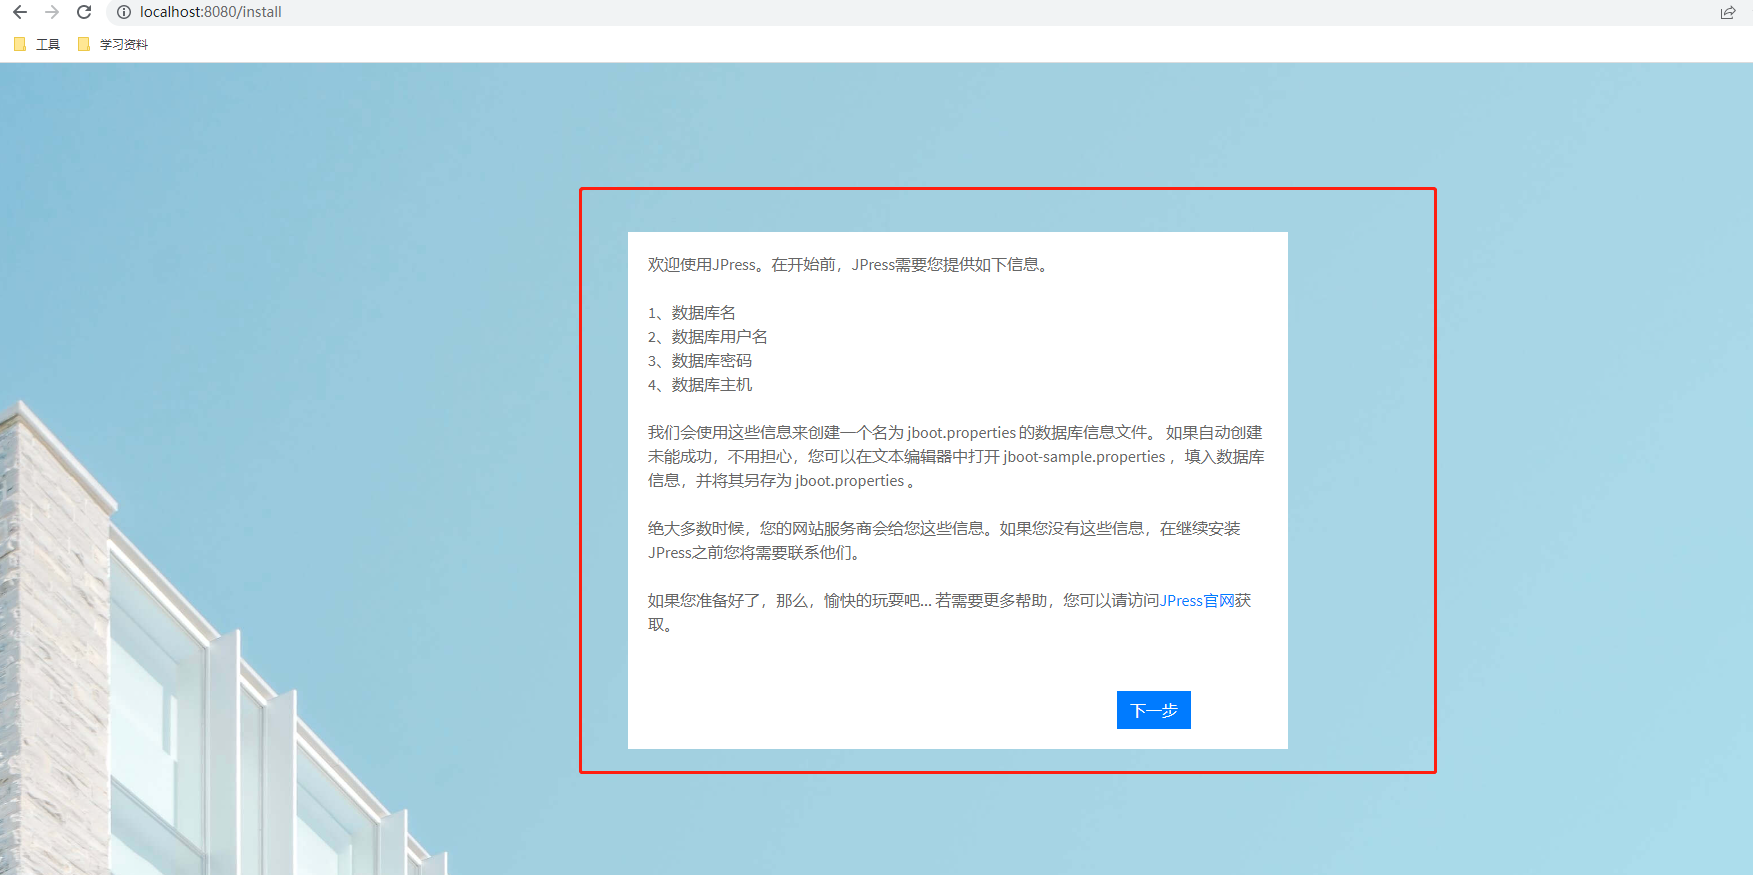Click the welcome line 欢迎使用JPress
This screenshot has width=1753, height=875.
click(848, 265)
